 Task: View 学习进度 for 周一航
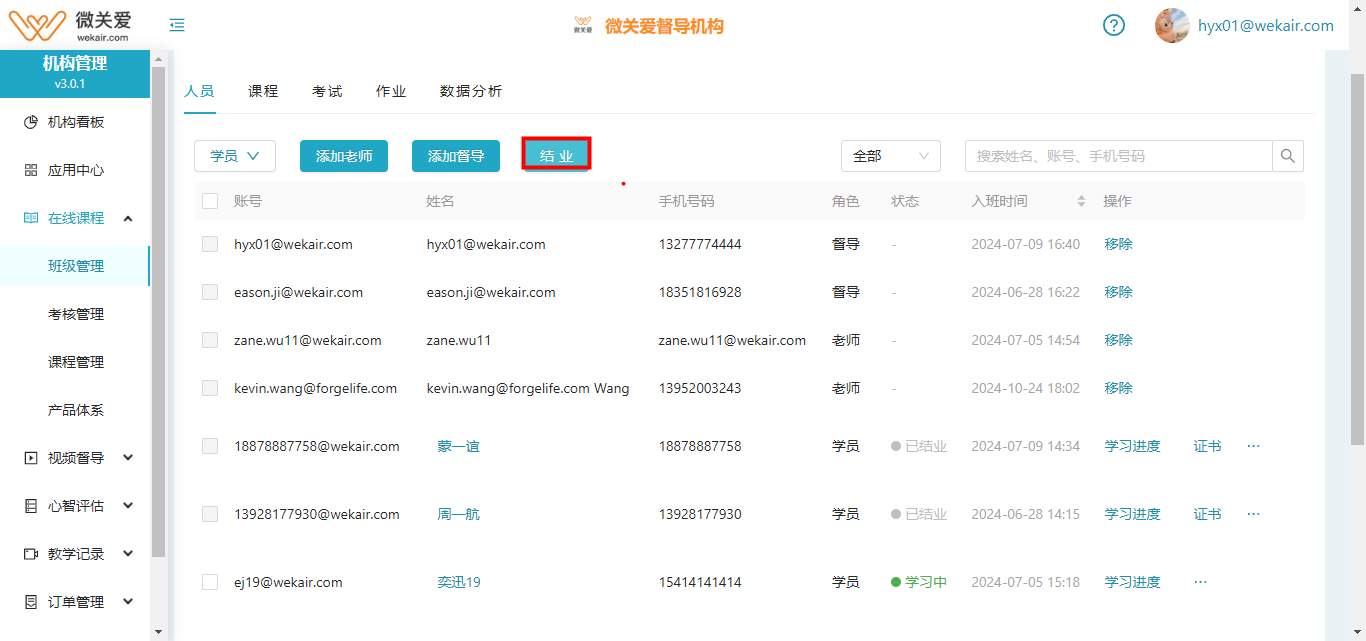click(x=1132, y=514)
